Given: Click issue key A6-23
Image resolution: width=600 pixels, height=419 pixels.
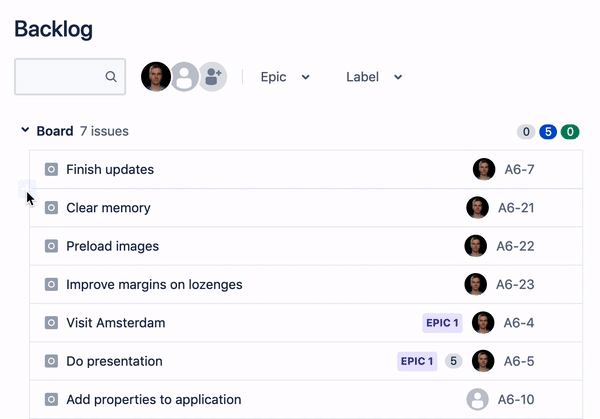Looking at the screenshot, I should pos(515,284).
